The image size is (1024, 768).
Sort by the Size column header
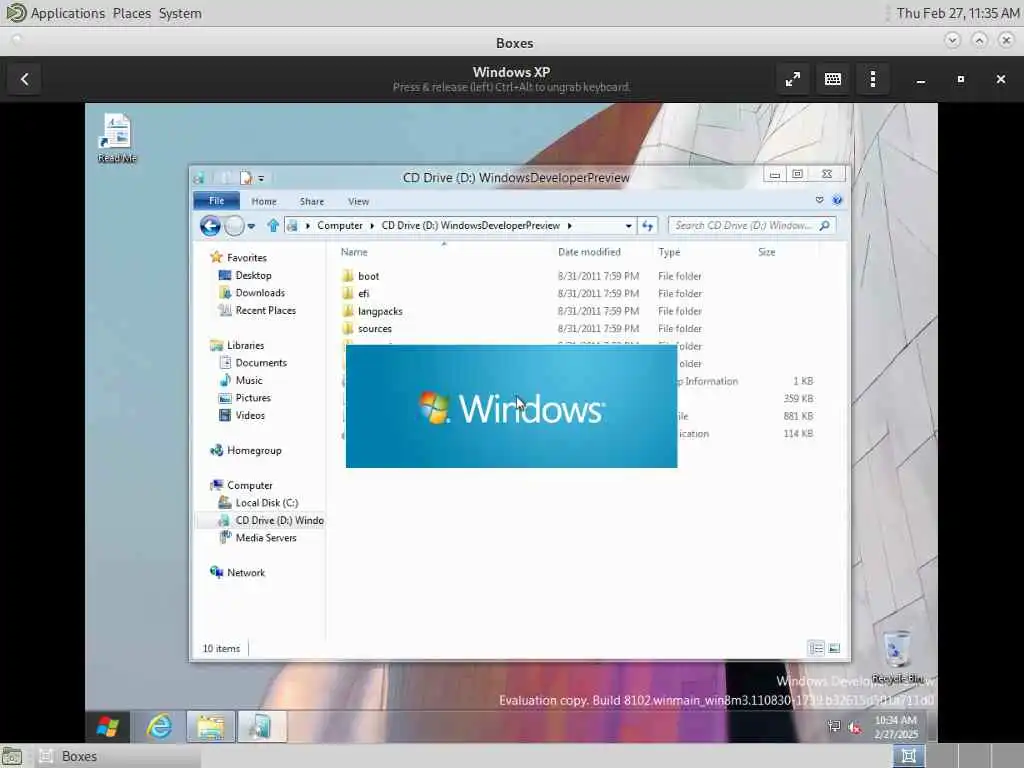tap(767, 252)
